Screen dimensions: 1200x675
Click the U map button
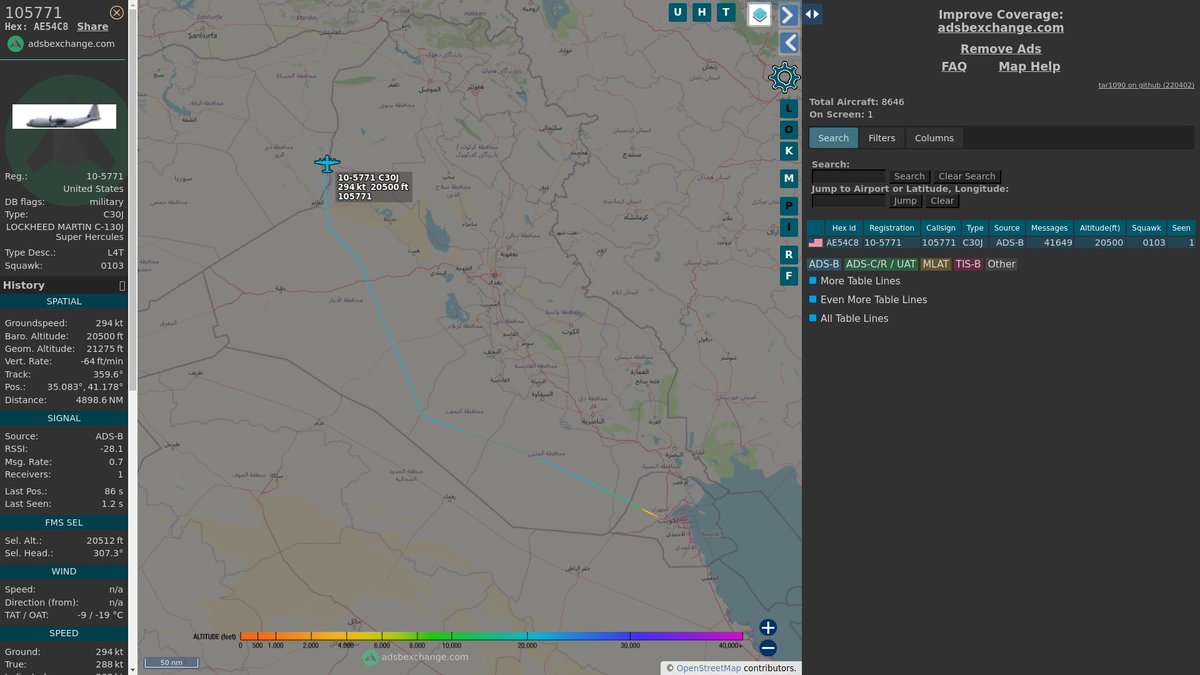(678, 12)
